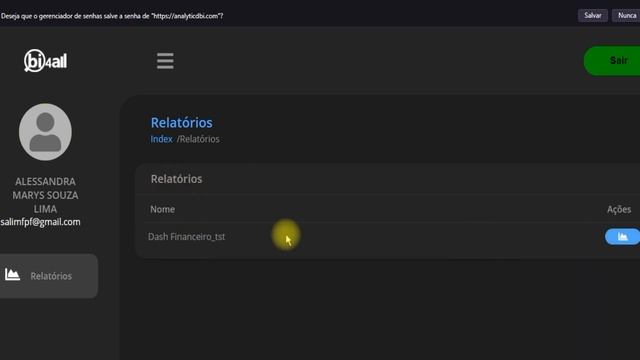Click the password manager prompt message
The image size is (640, 360).
point(112,16)
